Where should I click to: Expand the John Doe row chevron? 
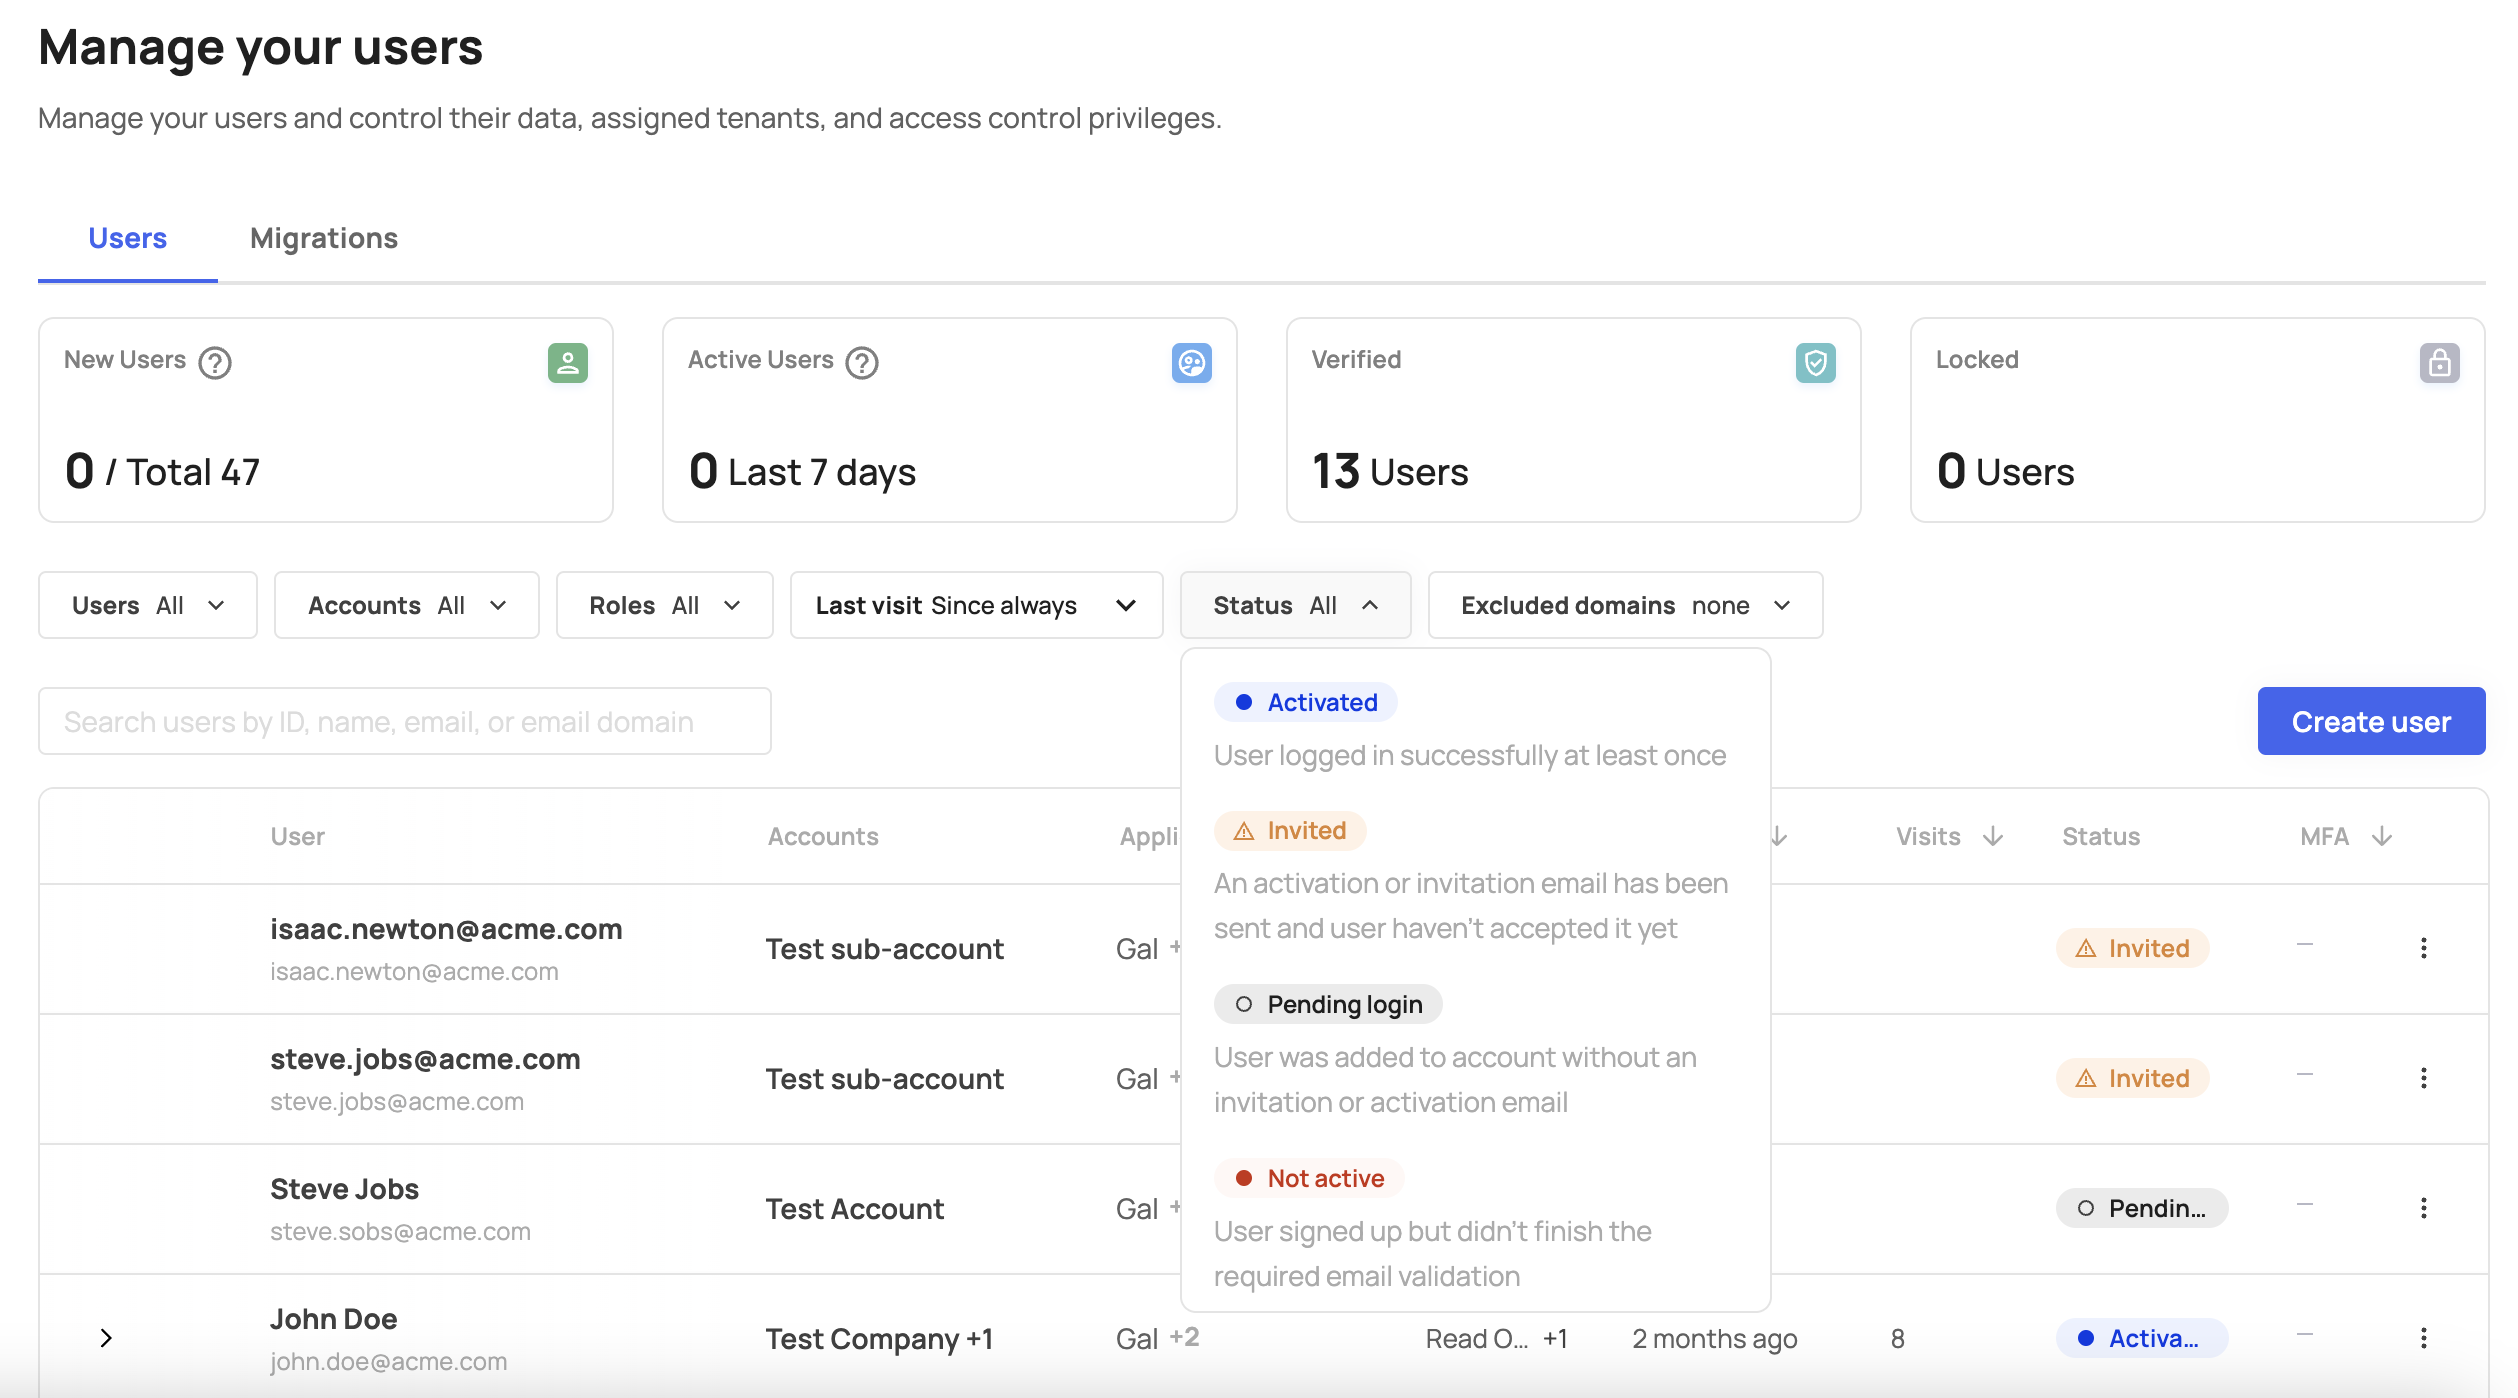click(106, 1338)
